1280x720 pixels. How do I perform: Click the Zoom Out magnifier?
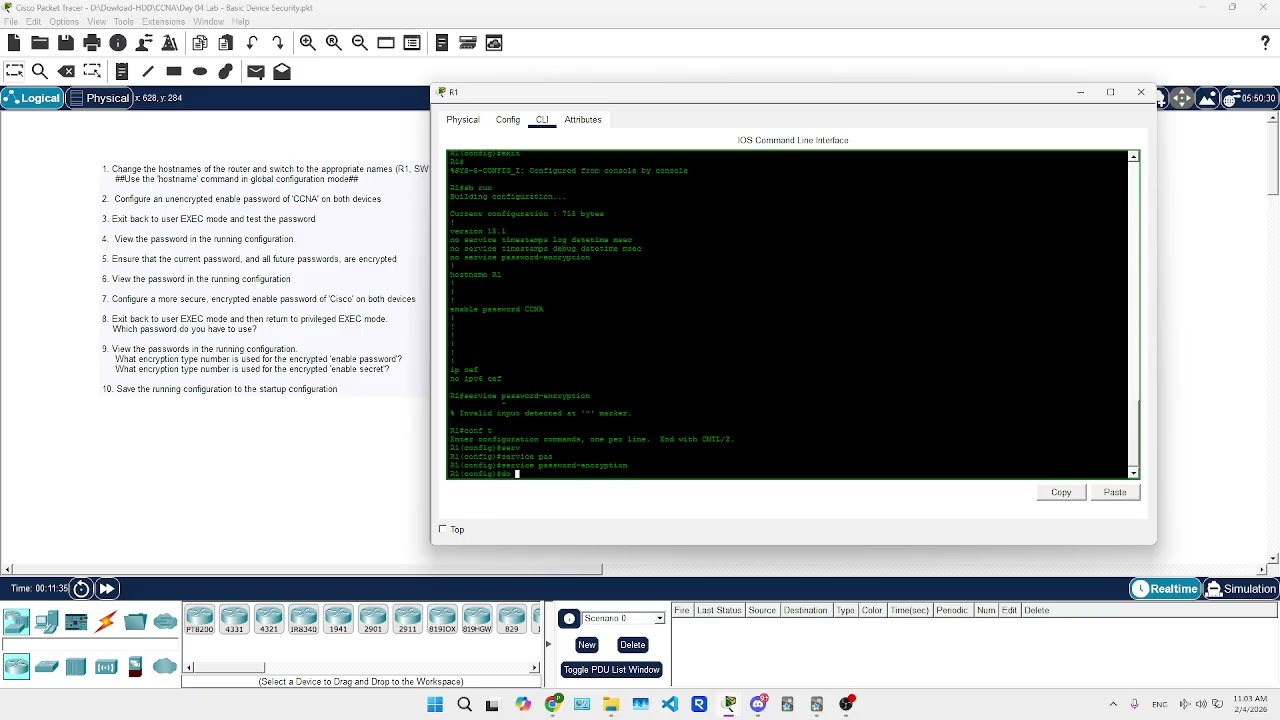click(360, 43)
